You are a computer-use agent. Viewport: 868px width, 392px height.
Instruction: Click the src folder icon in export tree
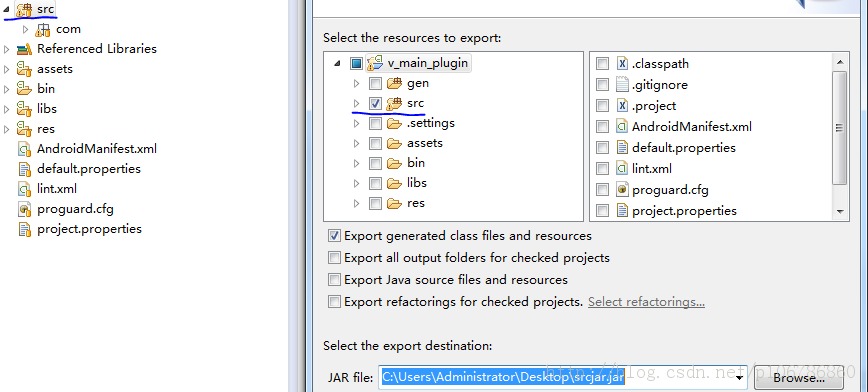point(394,104)
